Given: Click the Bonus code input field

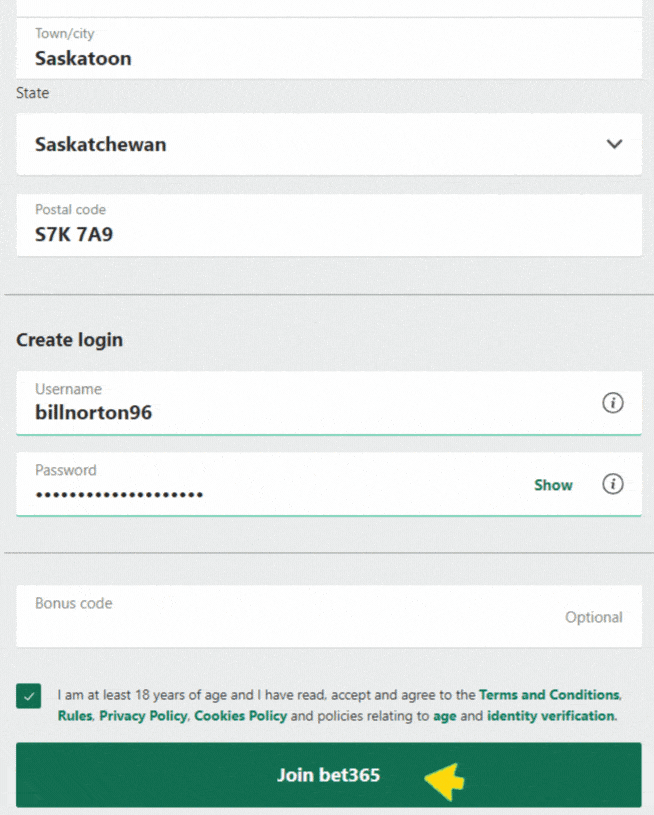Looking at the screenshot, I should click(328, 617).
